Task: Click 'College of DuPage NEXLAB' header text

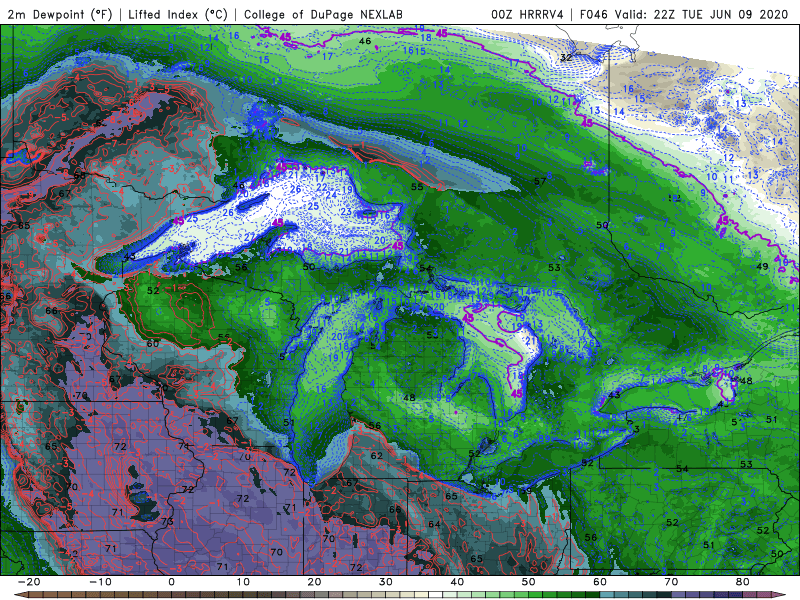Action: point(323,14)
